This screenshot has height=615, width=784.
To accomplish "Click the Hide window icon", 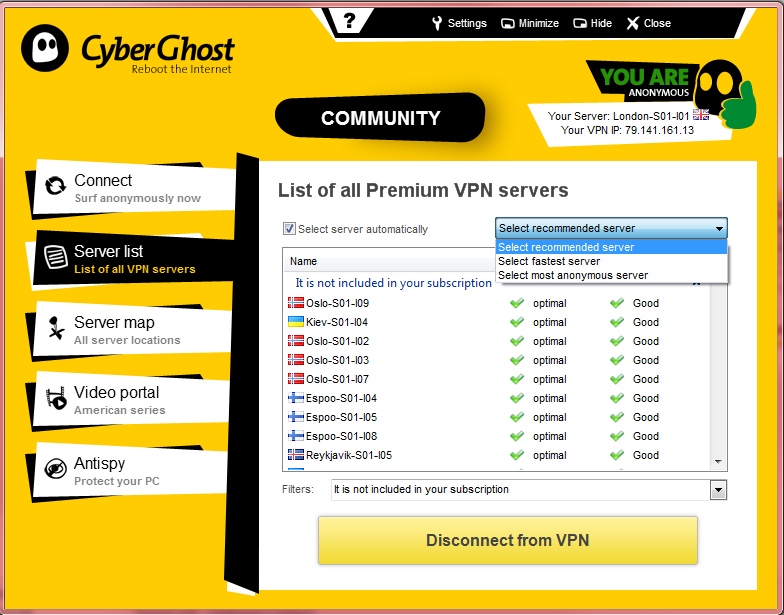I will point(580,23).
